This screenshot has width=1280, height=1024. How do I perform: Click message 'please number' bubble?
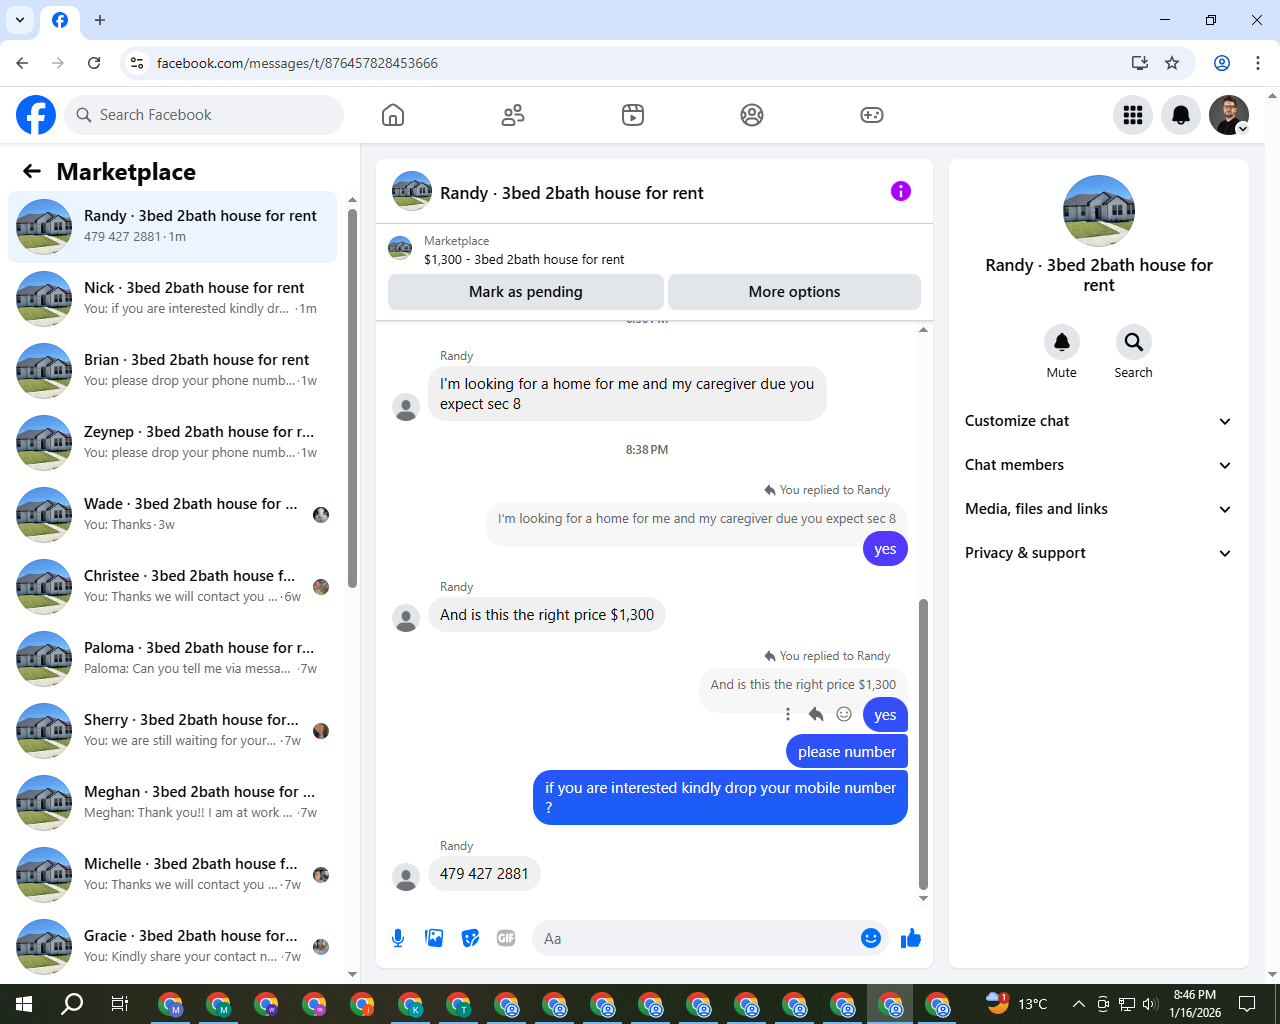point(847,752)
